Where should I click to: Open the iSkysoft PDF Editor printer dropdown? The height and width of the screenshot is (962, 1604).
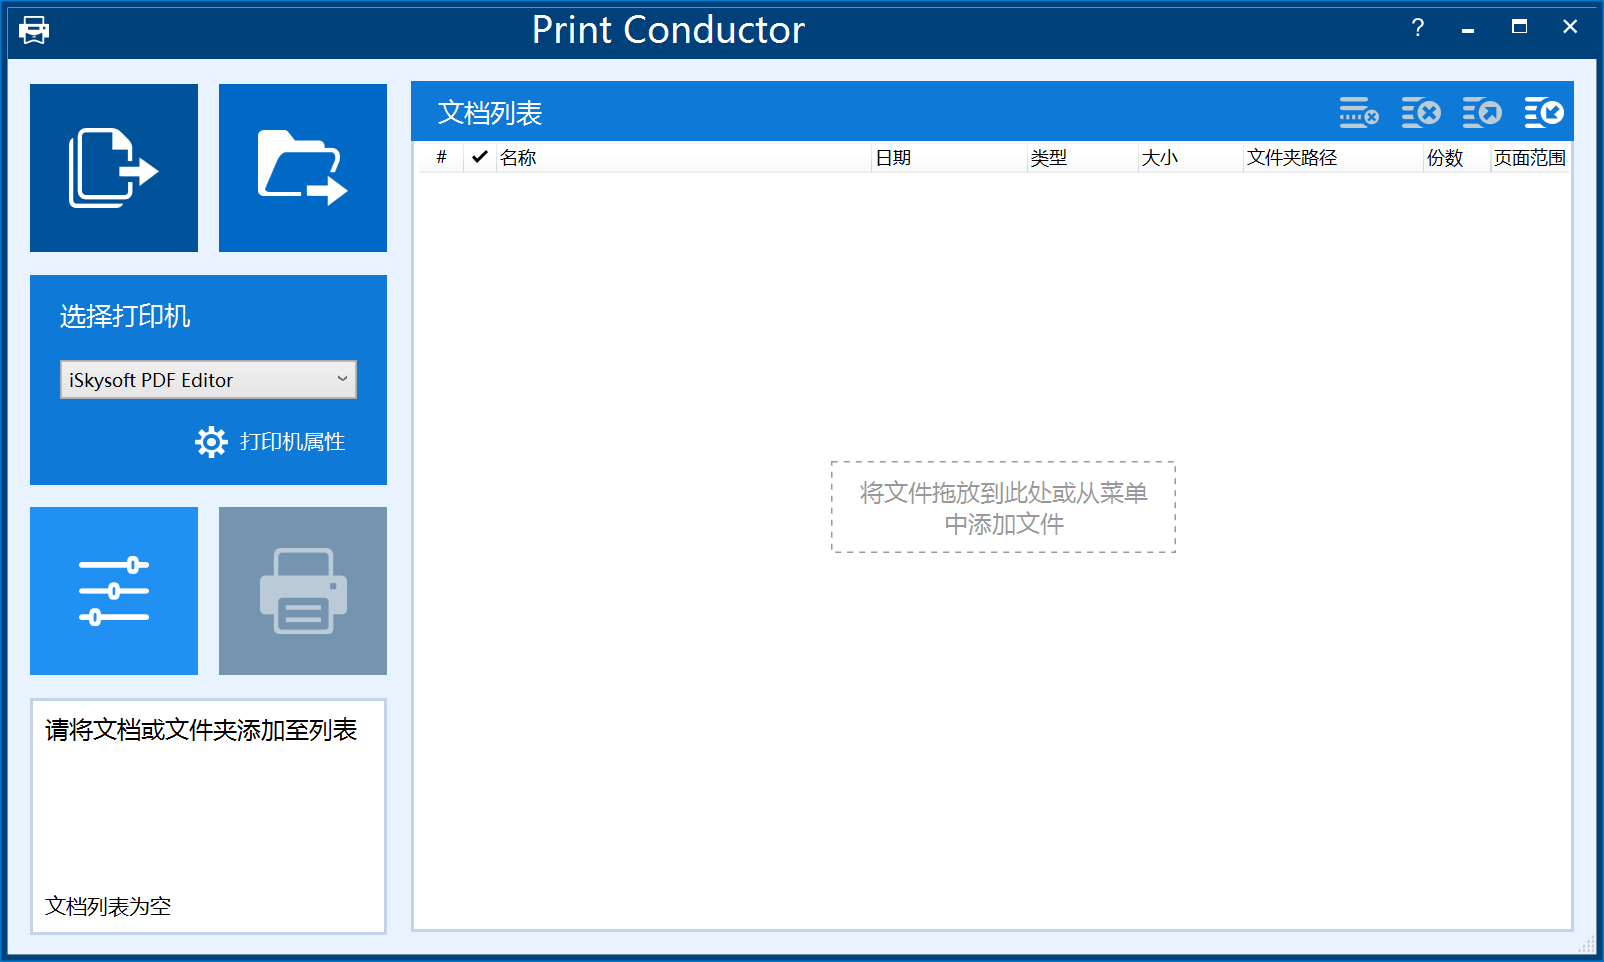pyautogui.click(x=208, y=380)
